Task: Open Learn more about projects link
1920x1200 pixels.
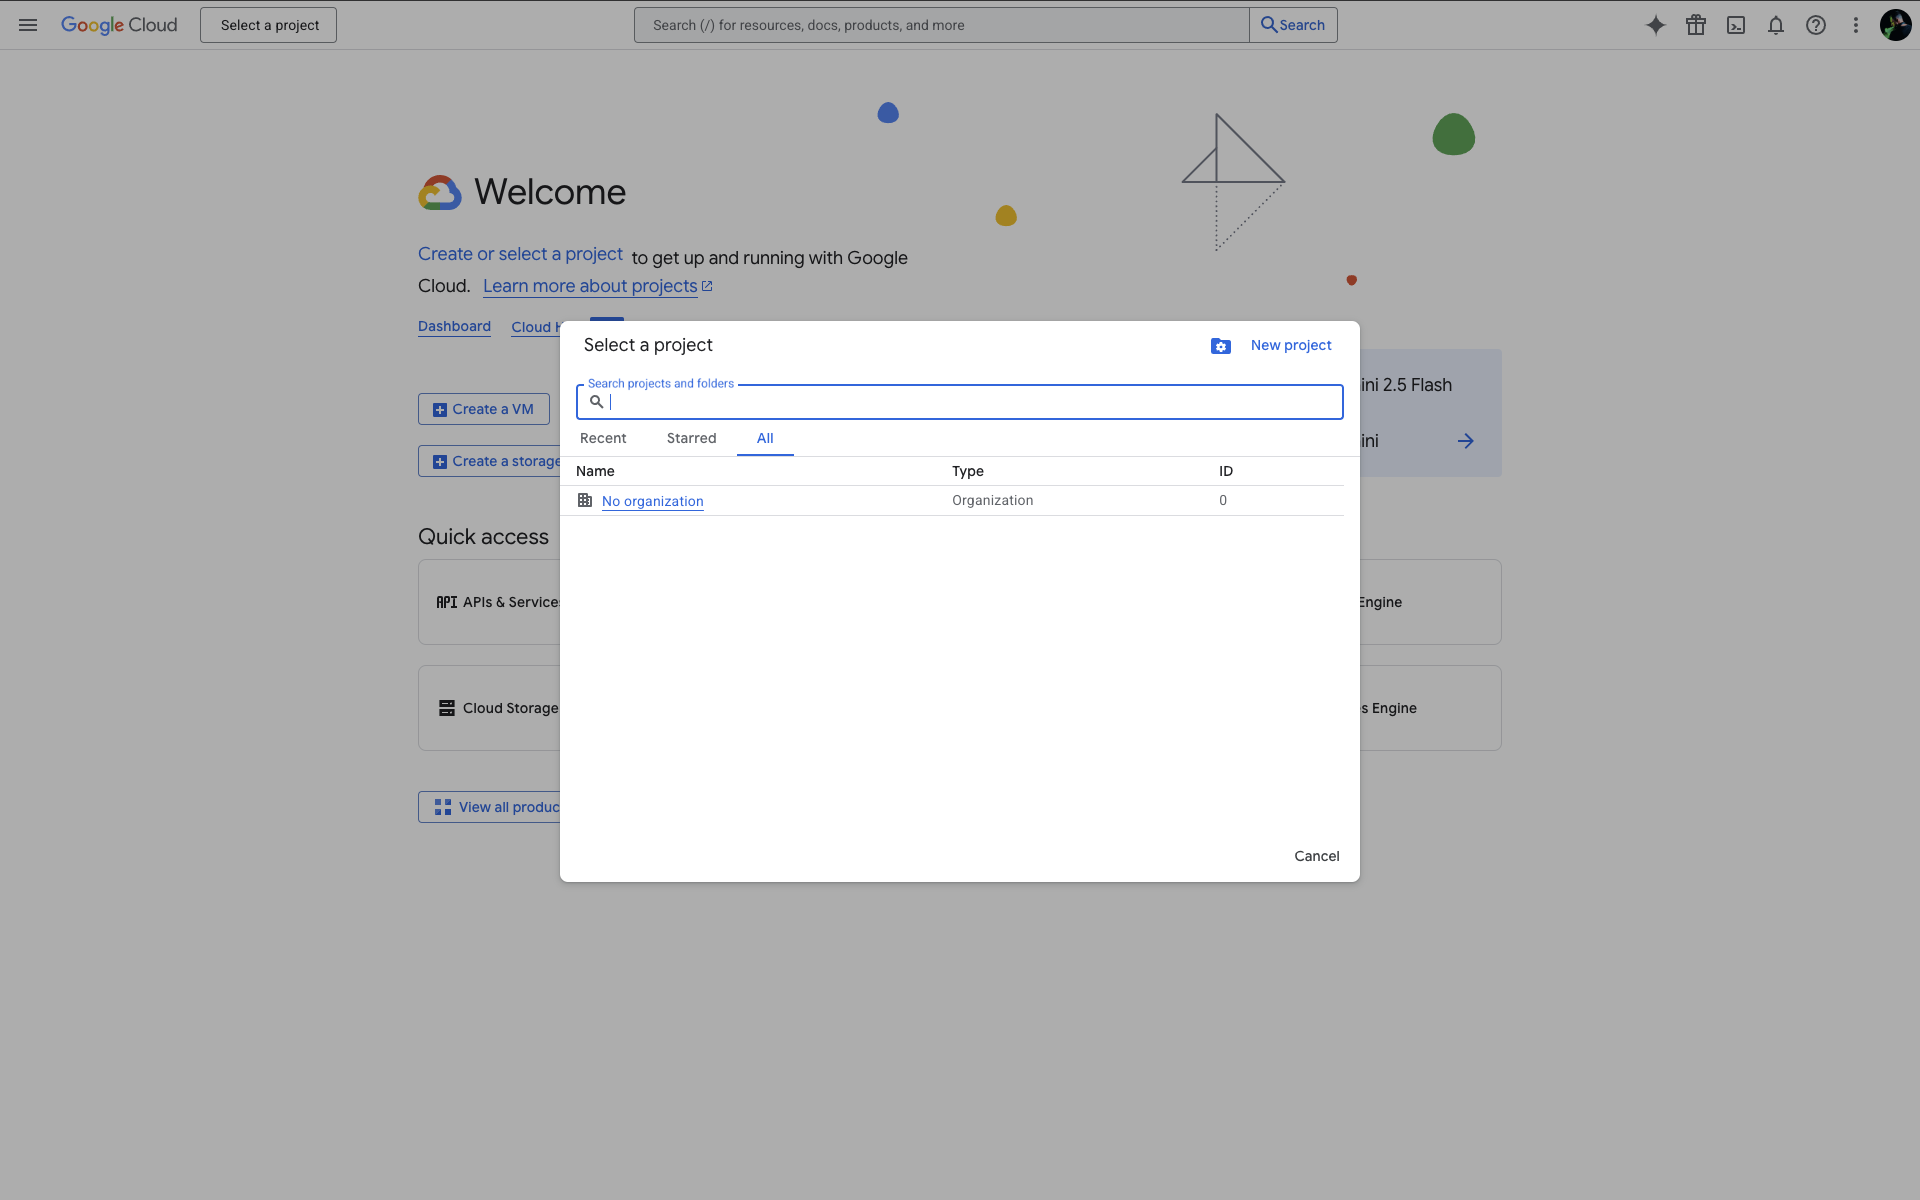Action: click(x=590, y=286)
